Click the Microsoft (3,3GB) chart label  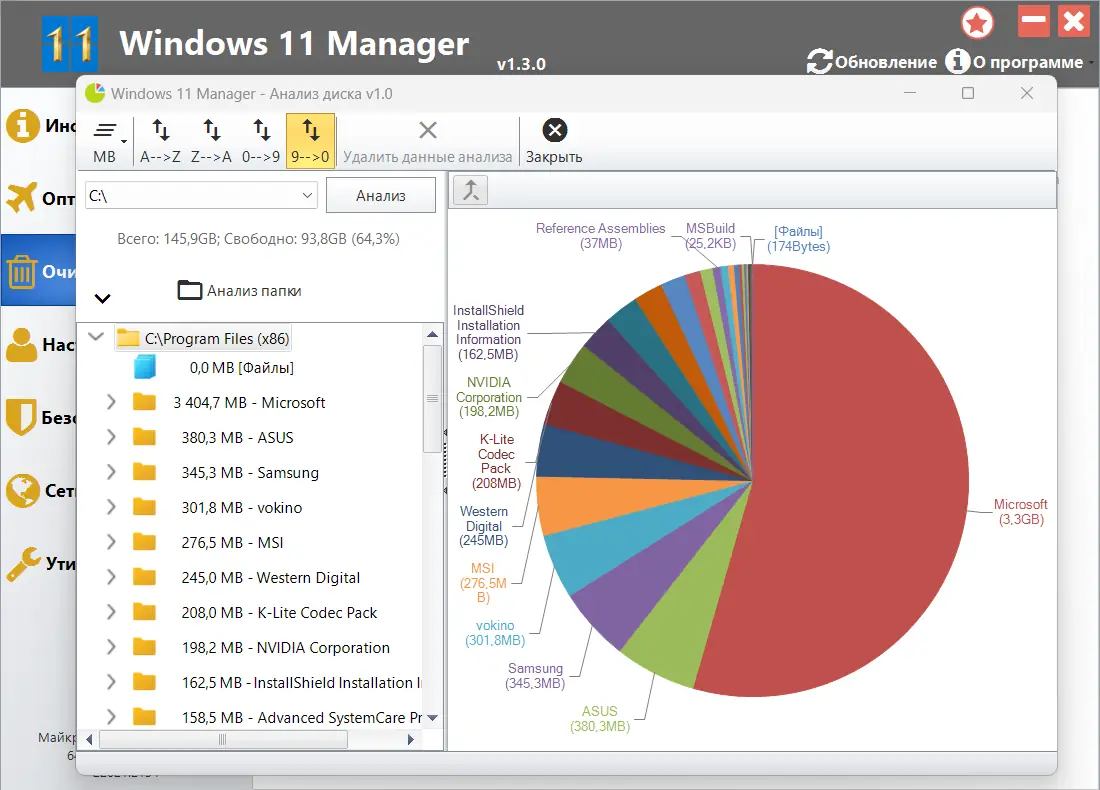pyautogui.click(x=1021, y=511)
